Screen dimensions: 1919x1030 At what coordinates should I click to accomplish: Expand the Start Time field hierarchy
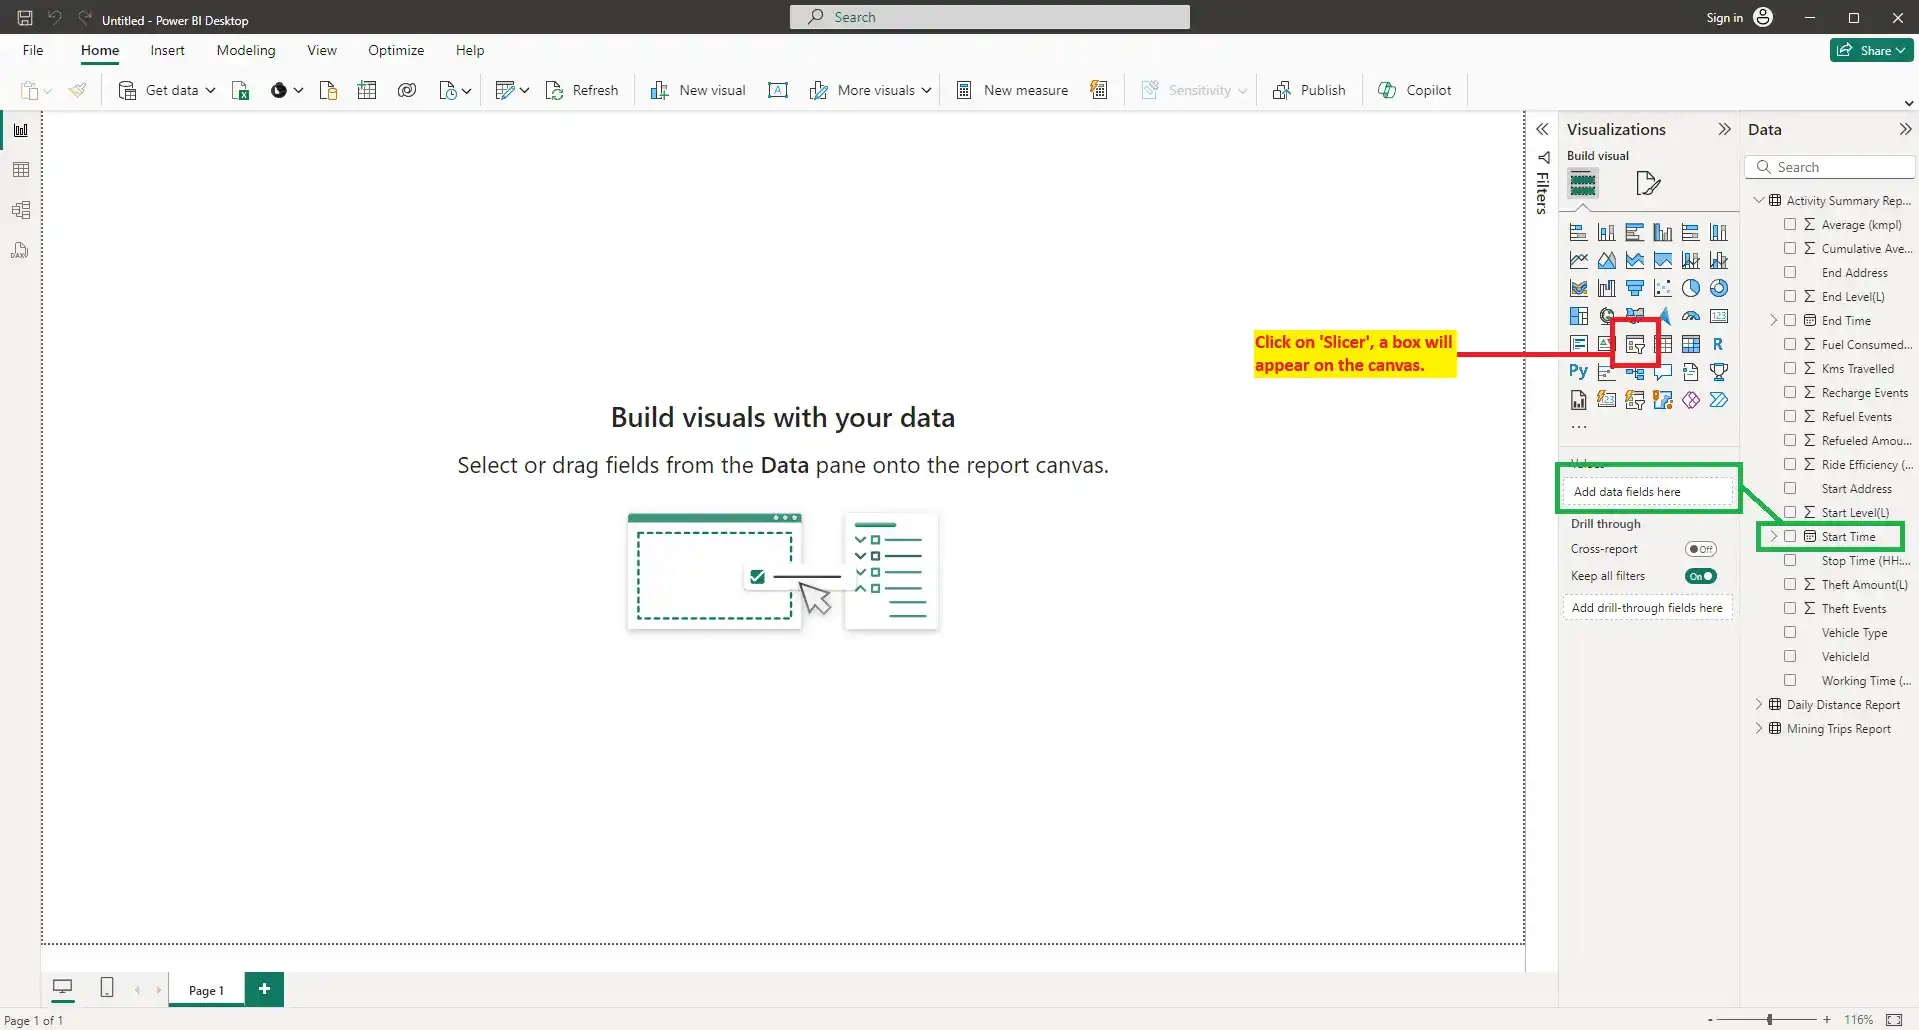coord(1774,537)
